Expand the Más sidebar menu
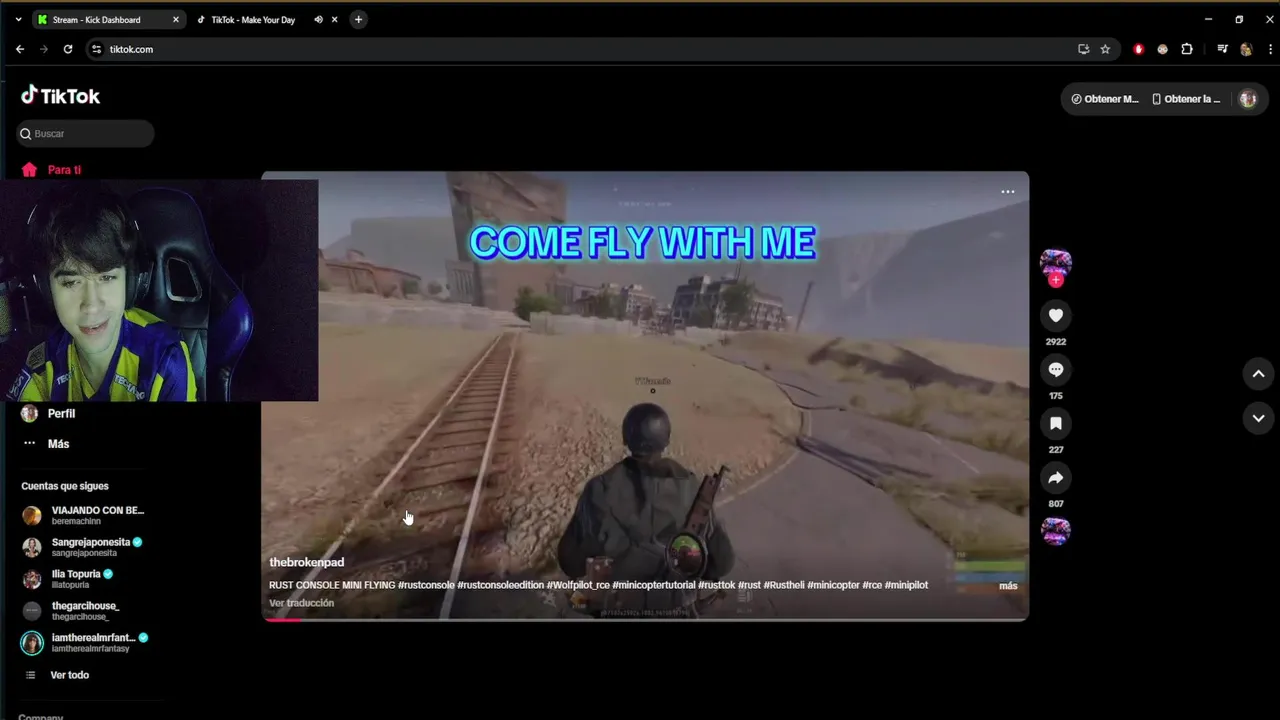This screenshot has width=1280, height=720. [x=46, y=444]
